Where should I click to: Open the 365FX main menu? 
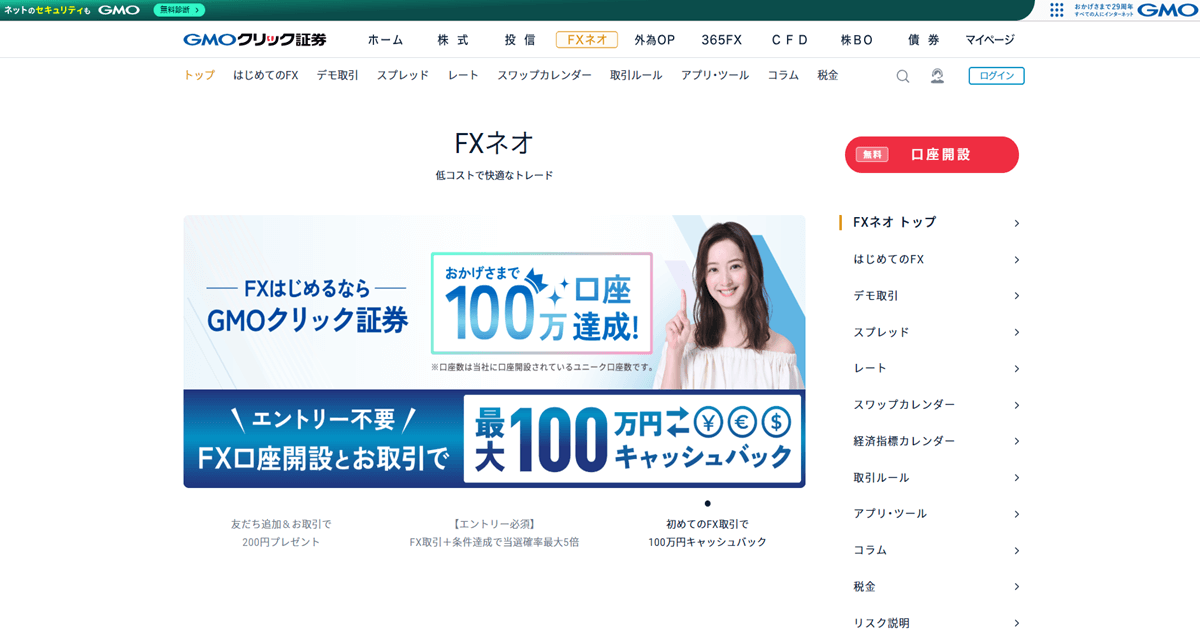[722, 40]
